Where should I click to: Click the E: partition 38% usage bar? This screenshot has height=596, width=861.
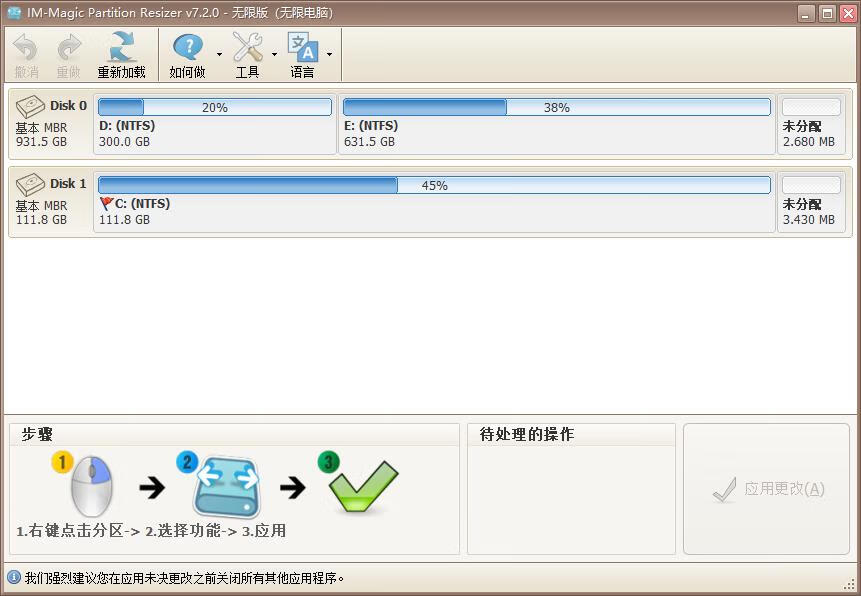click(556, 107)
